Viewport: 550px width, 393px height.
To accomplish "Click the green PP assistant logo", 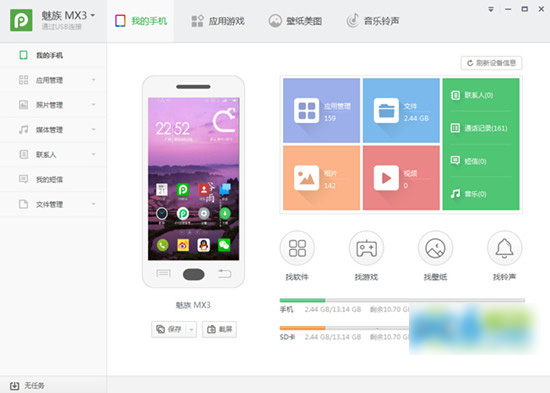I will coord(21,20).
